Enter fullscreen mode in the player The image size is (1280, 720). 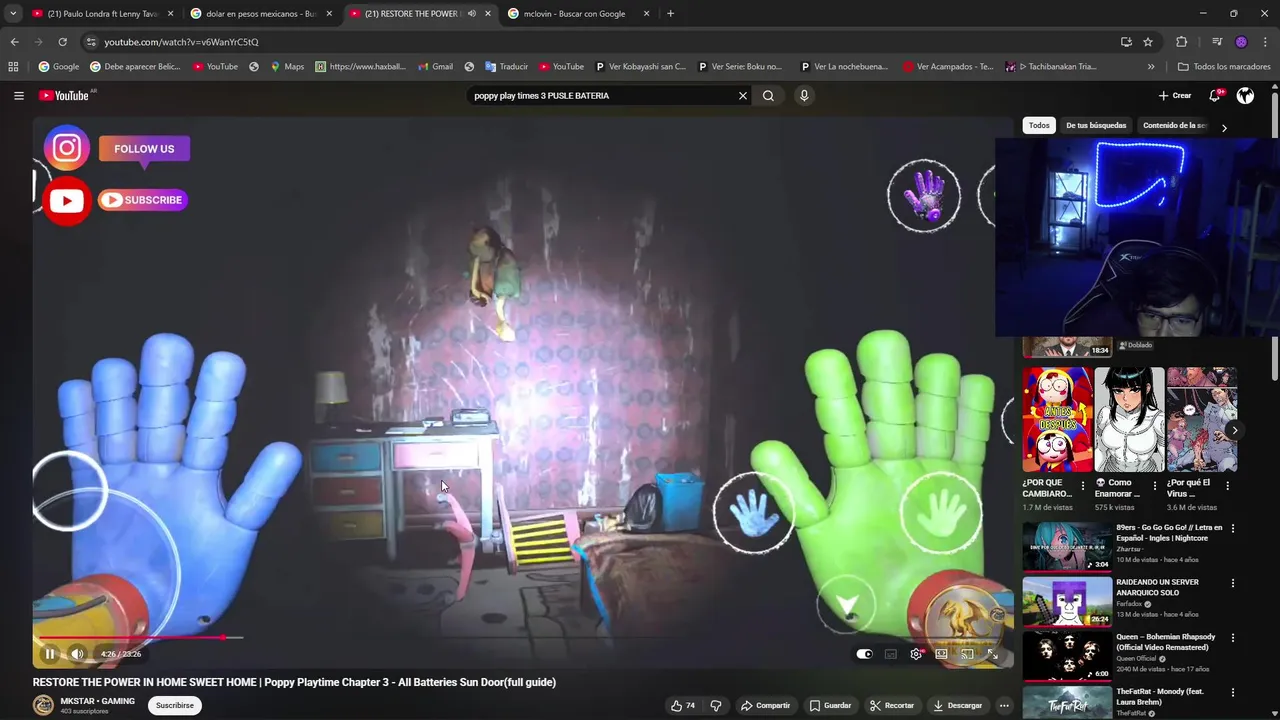tap(992, 654)
